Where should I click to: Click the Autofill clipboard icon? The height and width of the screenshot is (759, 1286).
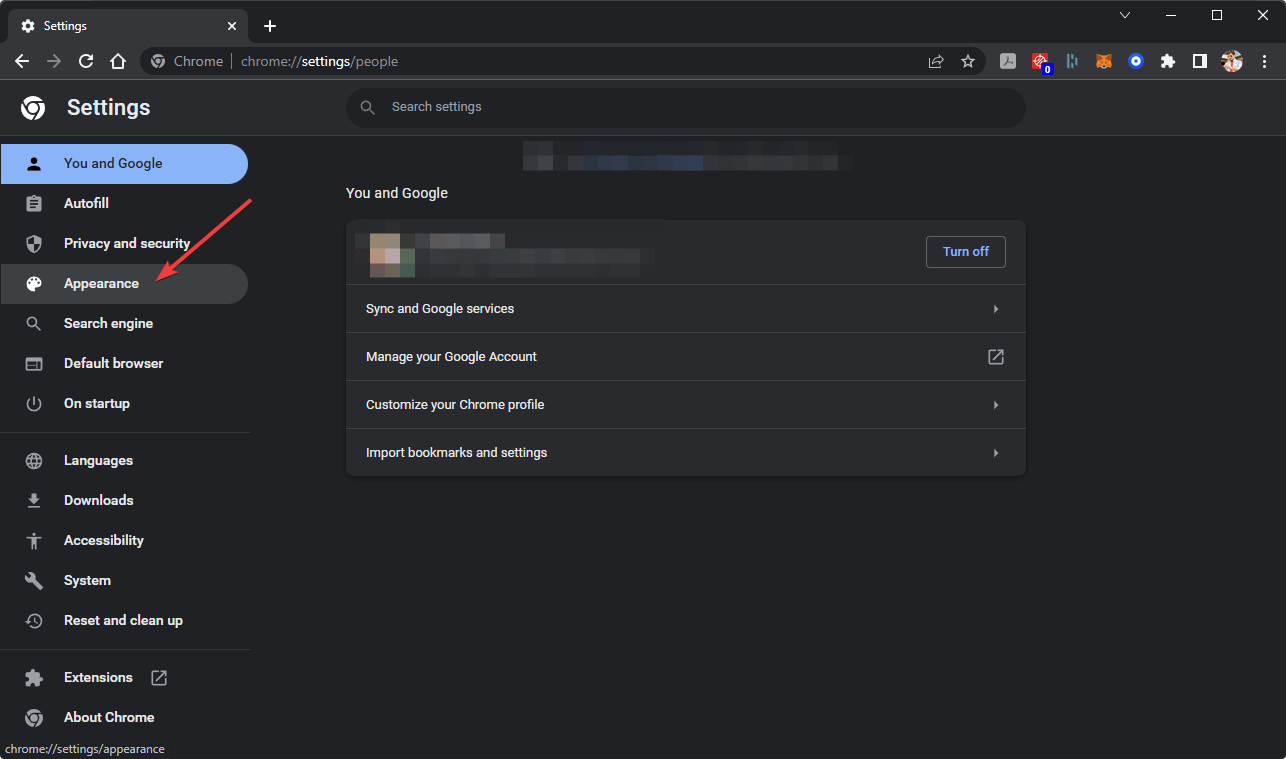(34, 204)
